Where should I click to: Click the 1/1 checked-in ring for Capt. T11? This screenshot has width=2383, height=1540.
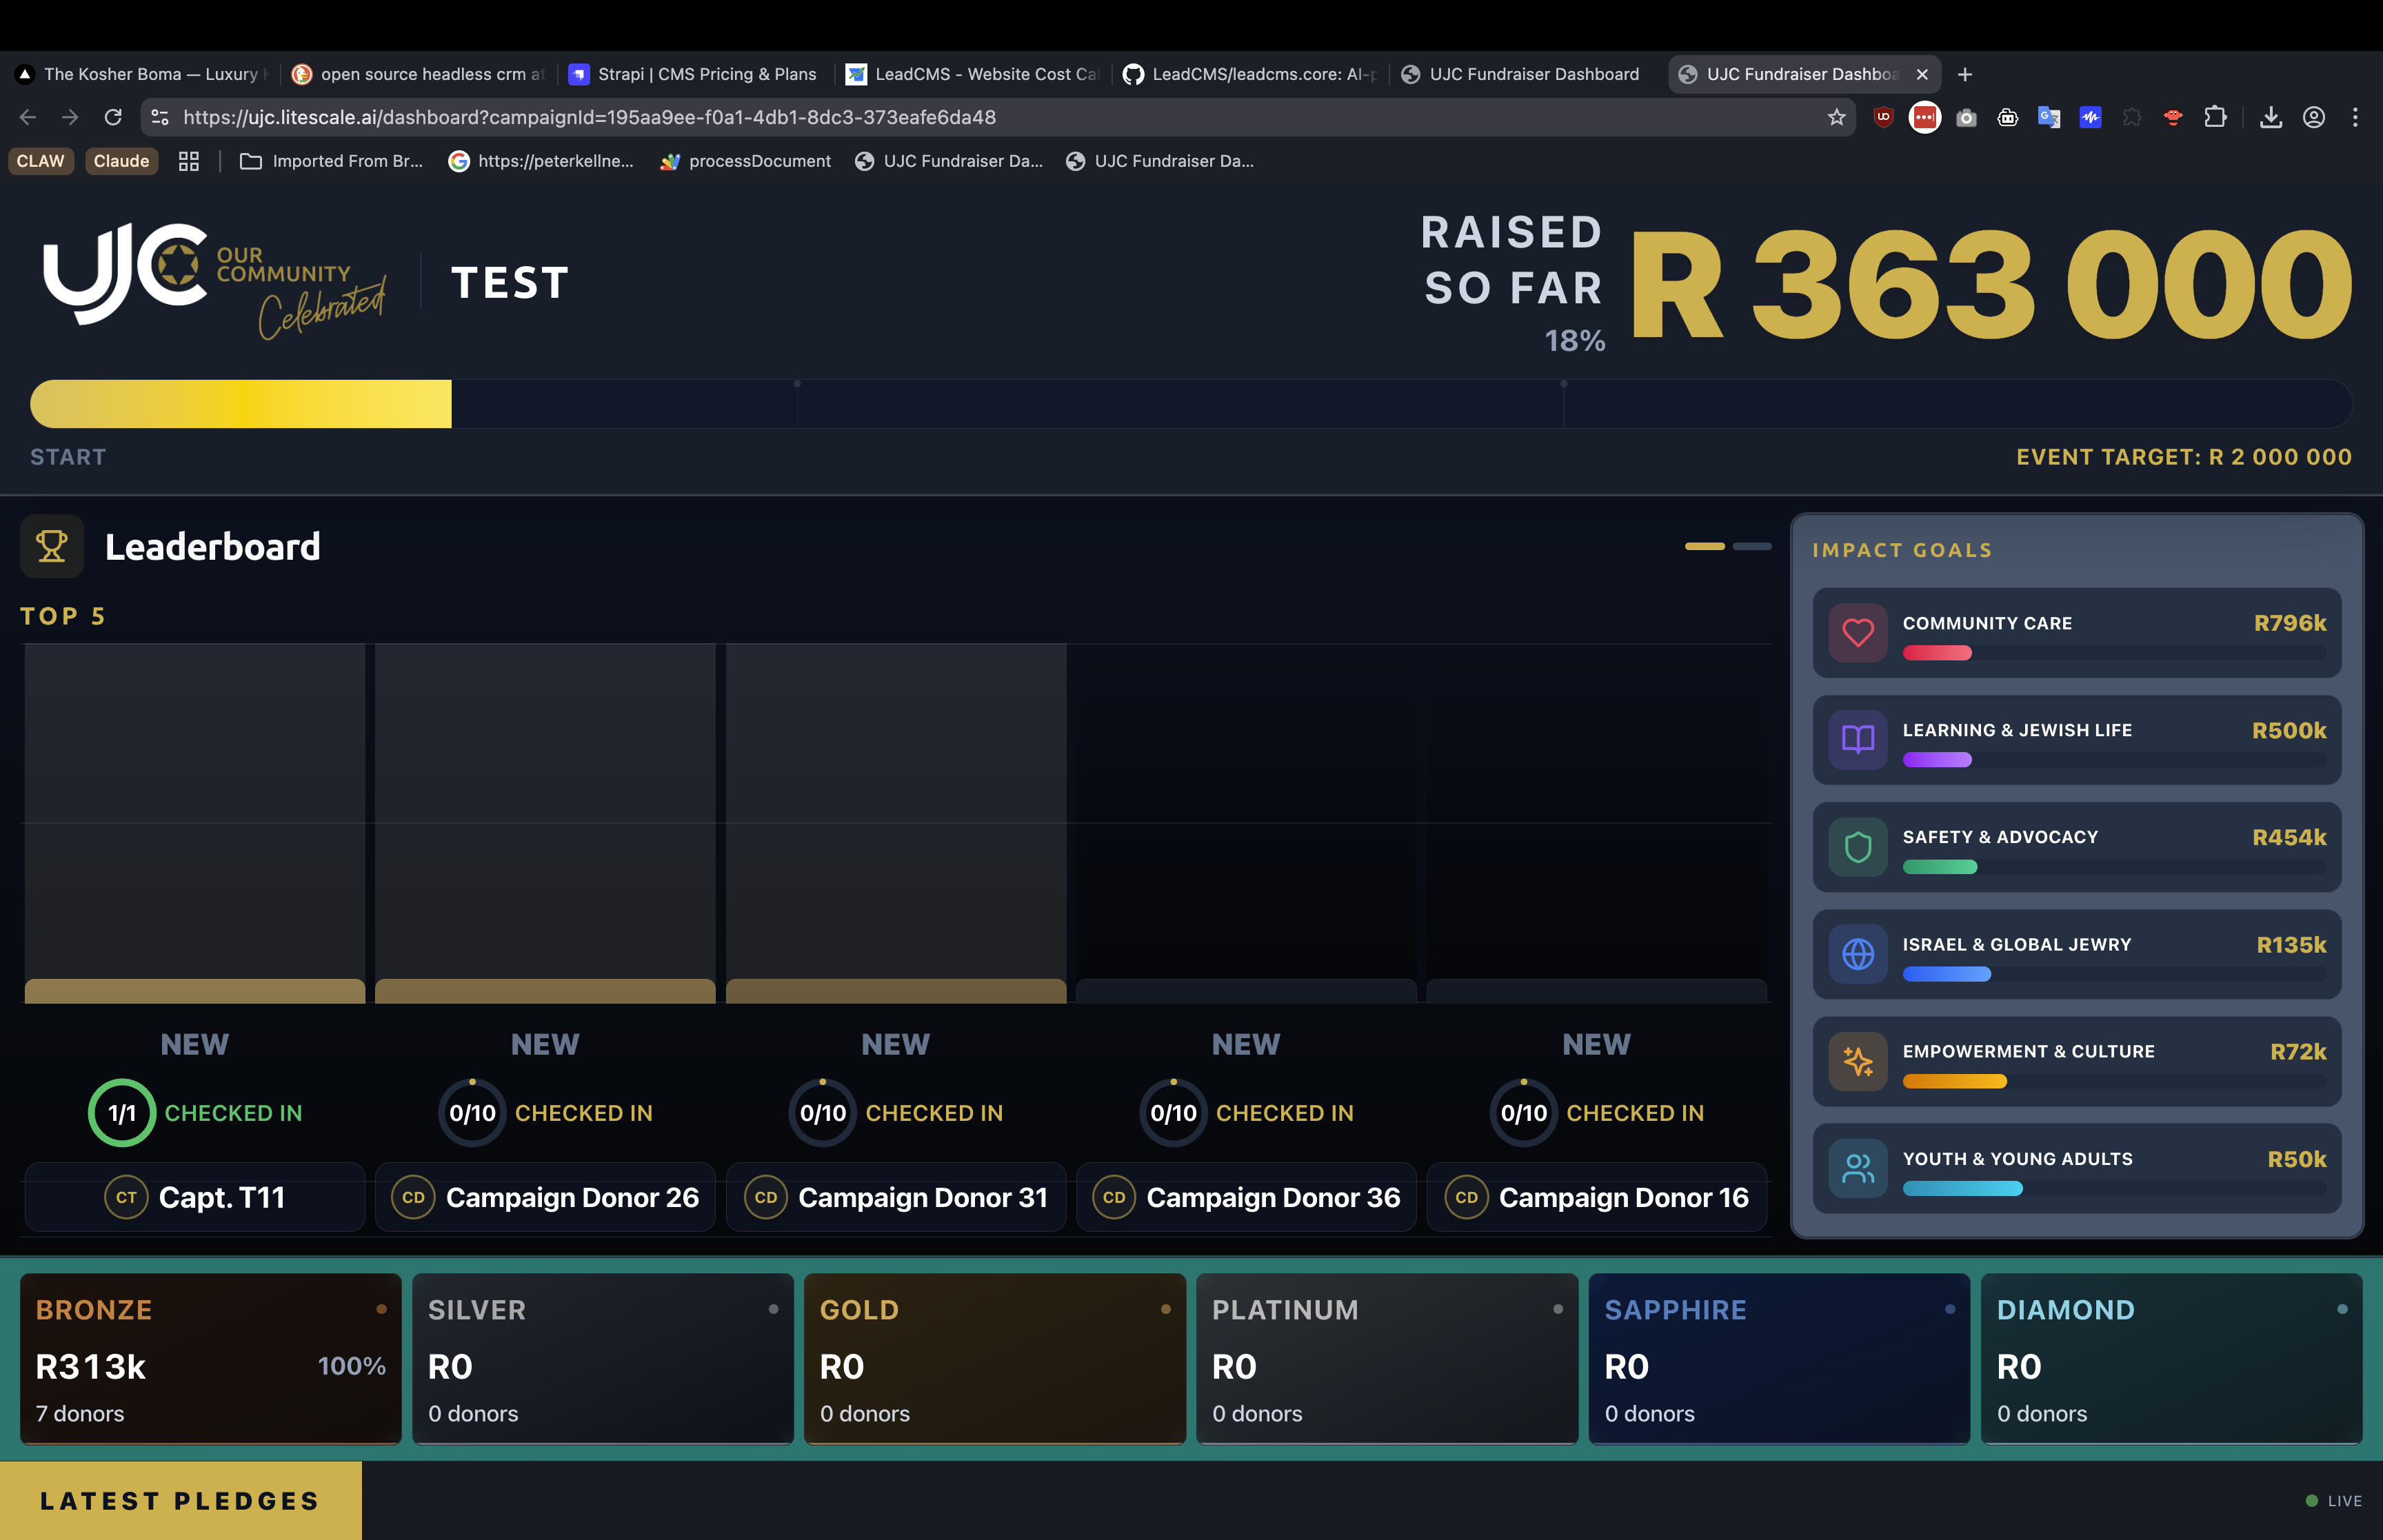[121, 1113]
